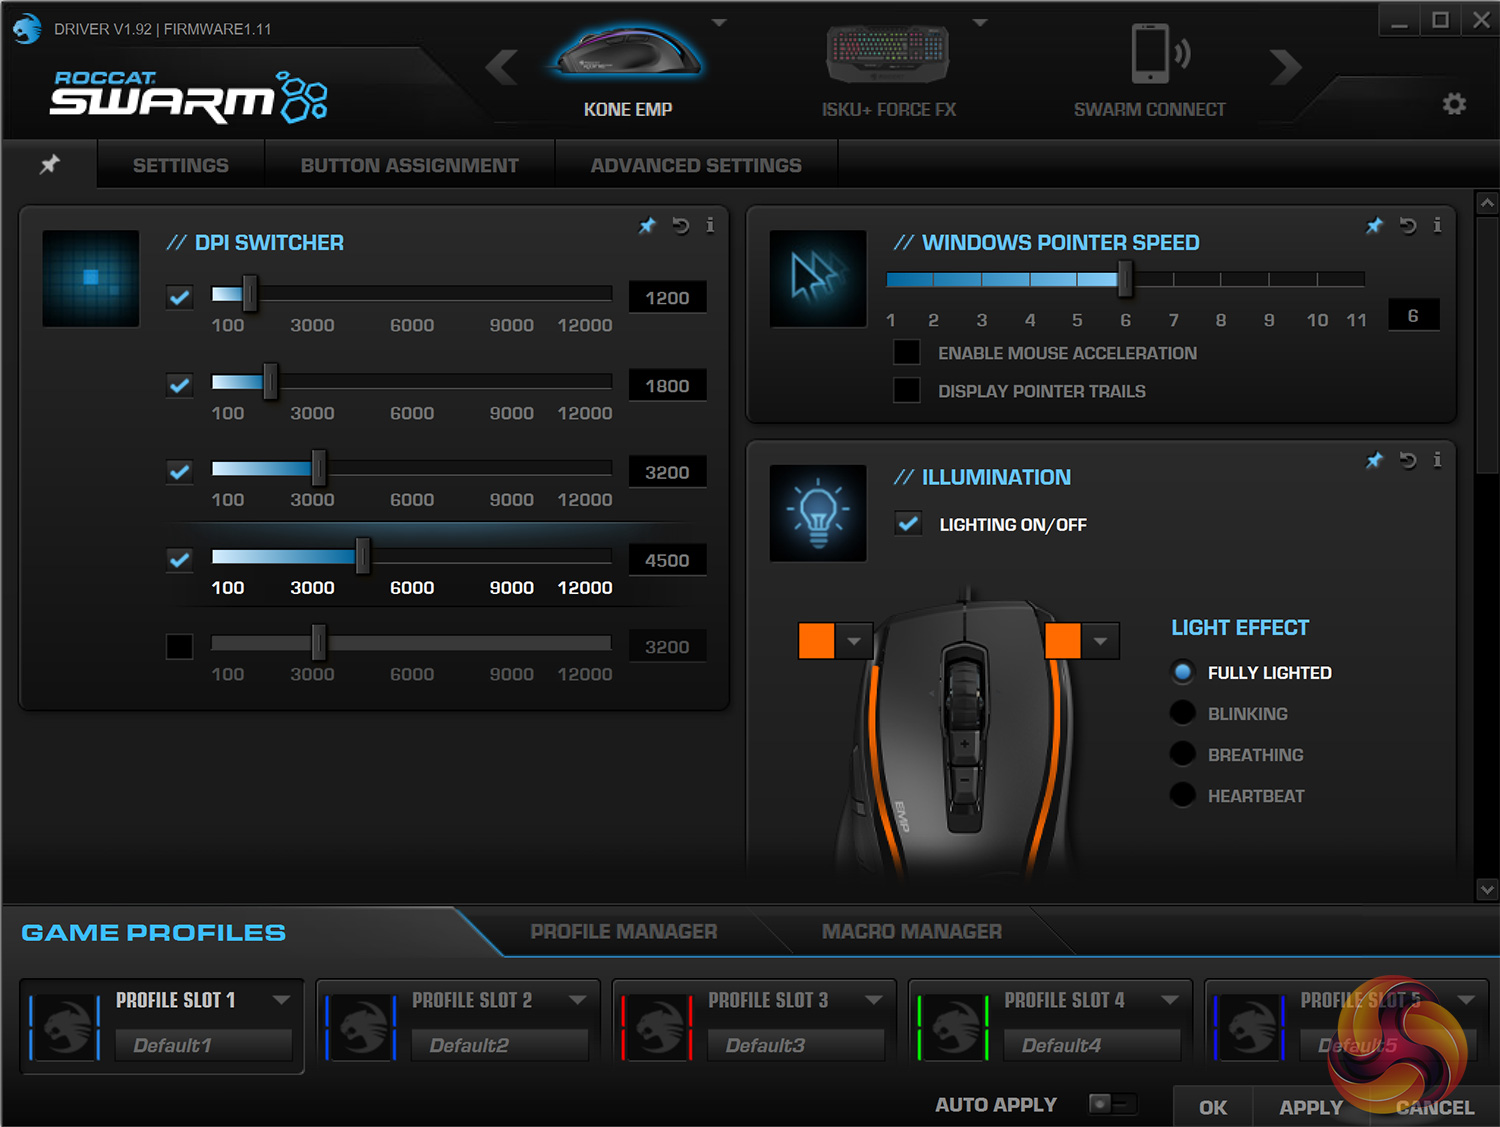Click the OK button
The image size is (1500, 1127).
click(1213, 1107)
